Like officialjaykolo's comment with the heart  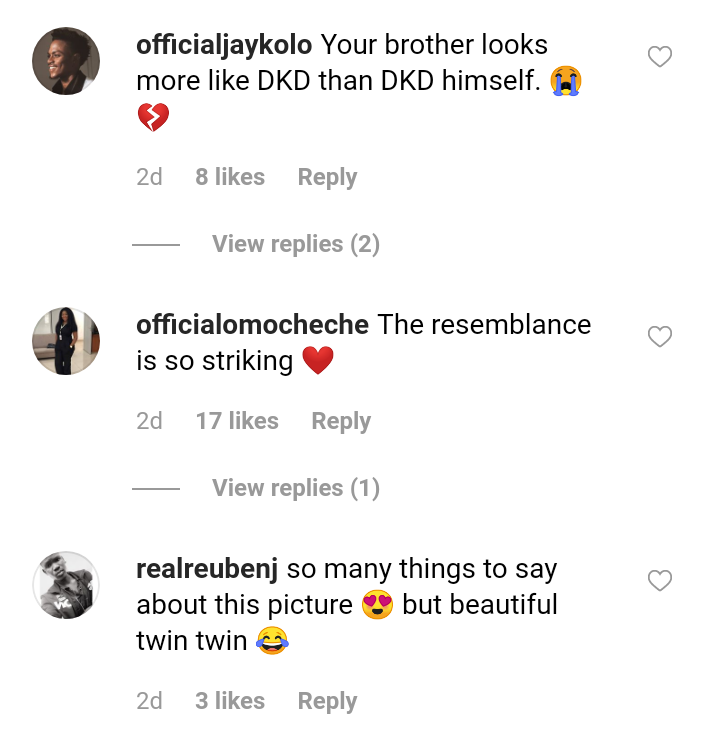point(660,57)
